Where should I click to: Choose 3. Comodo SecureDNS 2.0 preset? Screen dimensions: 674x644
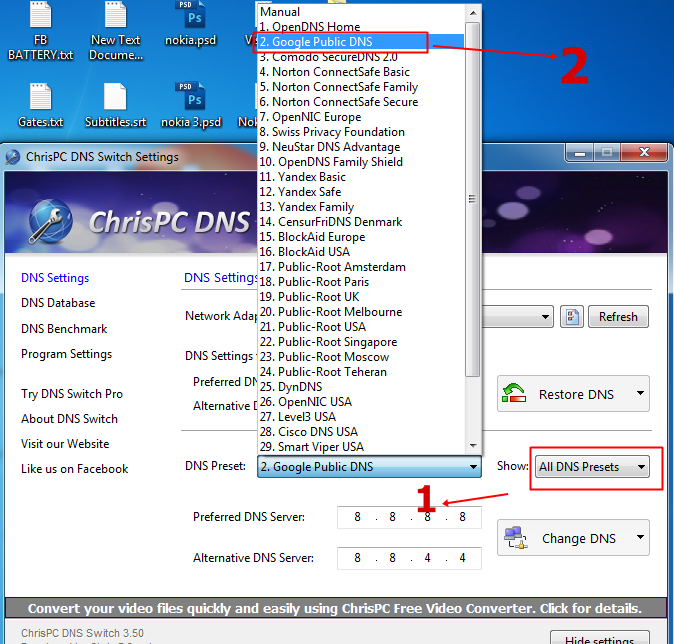(361, 57)
